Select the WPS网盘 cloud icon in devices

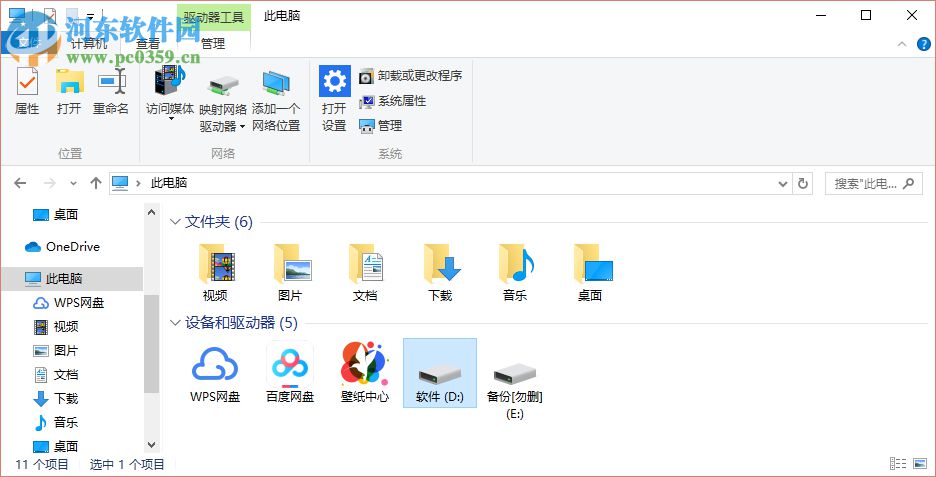pos(215,372)
